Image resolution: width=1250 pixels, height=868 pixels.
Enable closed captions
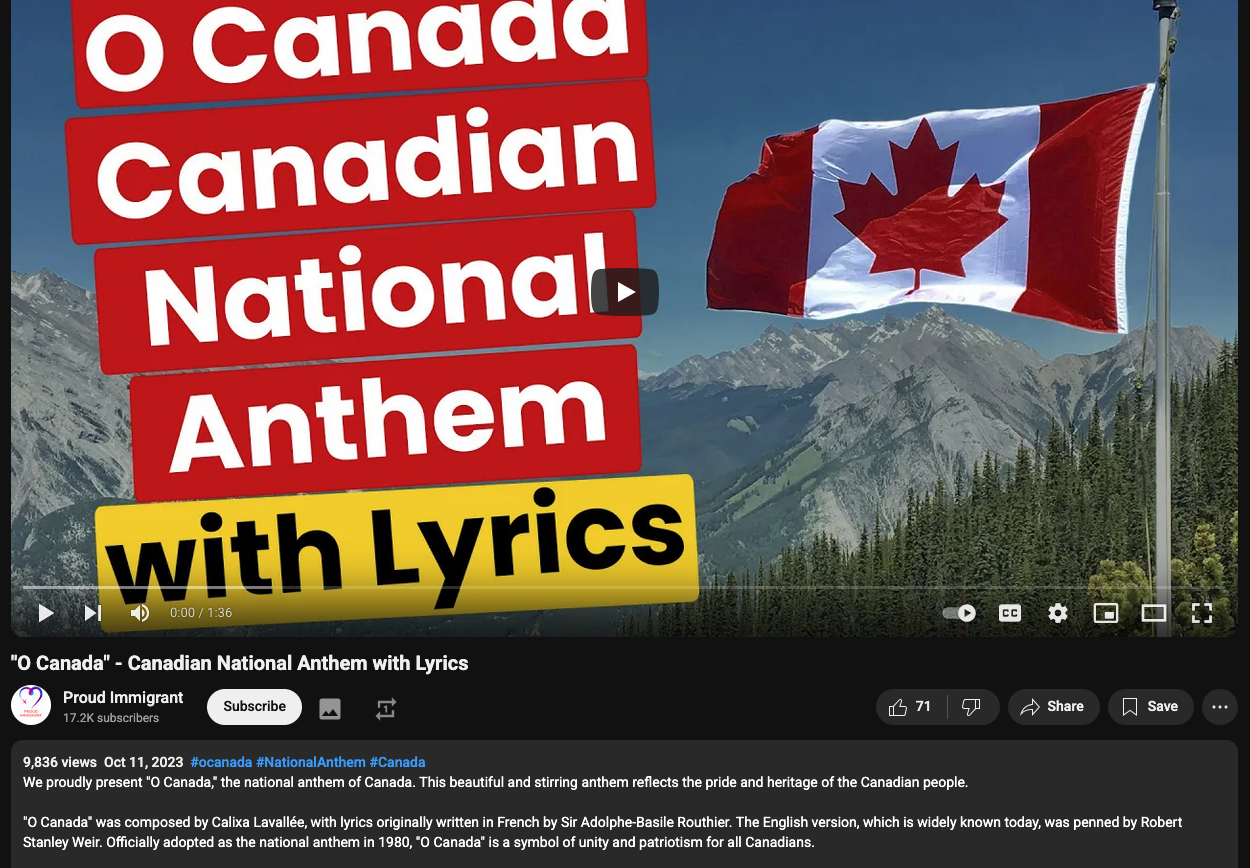(x=1010, y=613)
